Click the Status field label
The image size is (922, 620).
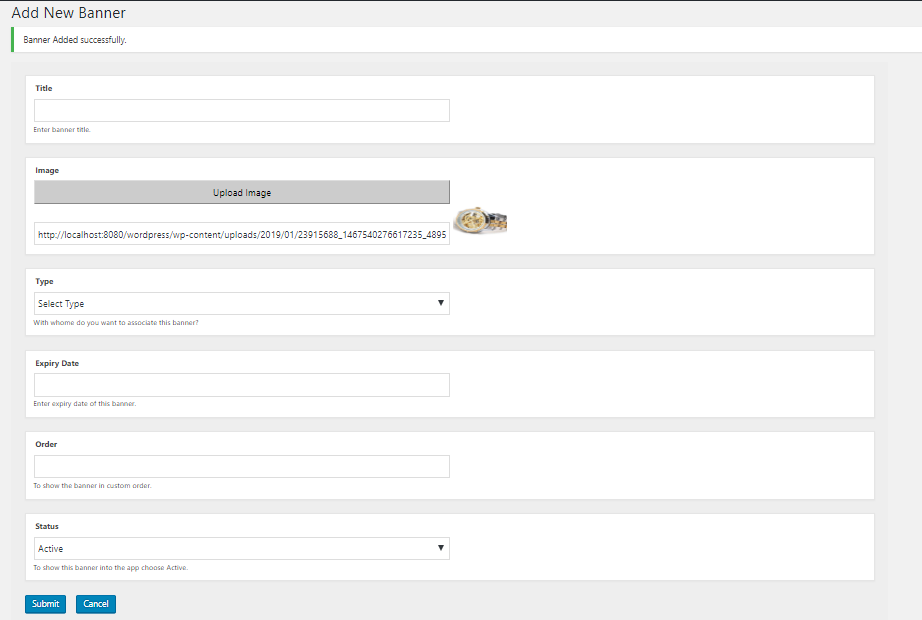coord(47,526)
